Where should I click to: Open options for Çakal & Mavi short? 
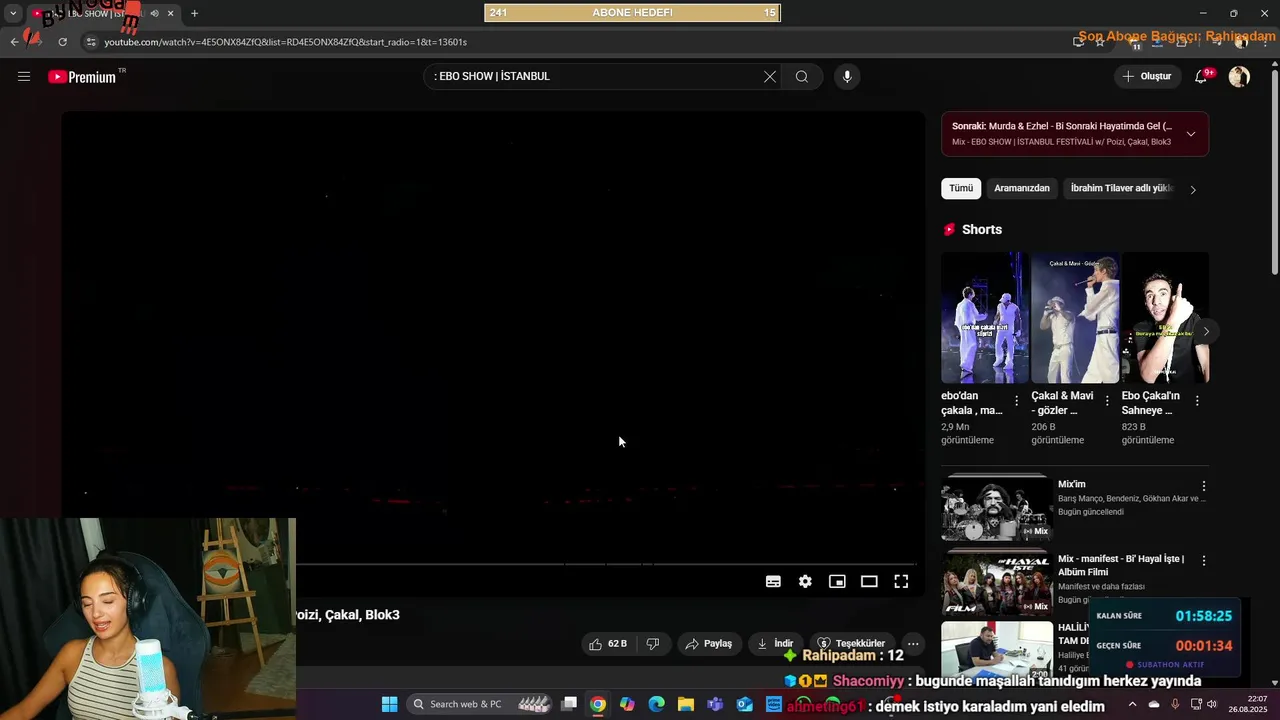1107,401
